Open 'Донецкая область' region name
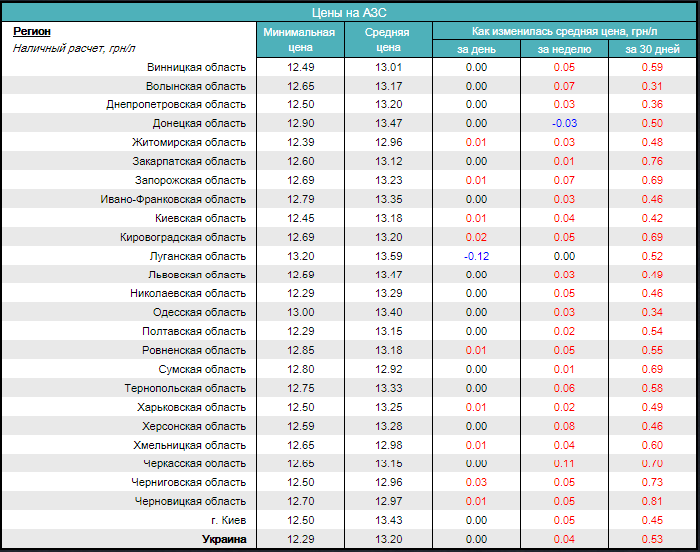 coord(198,123)
